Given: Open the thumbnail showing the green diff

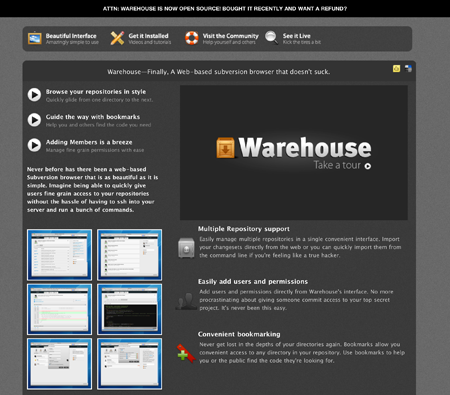Looking at the screenshot, I should tap(59, 309).
